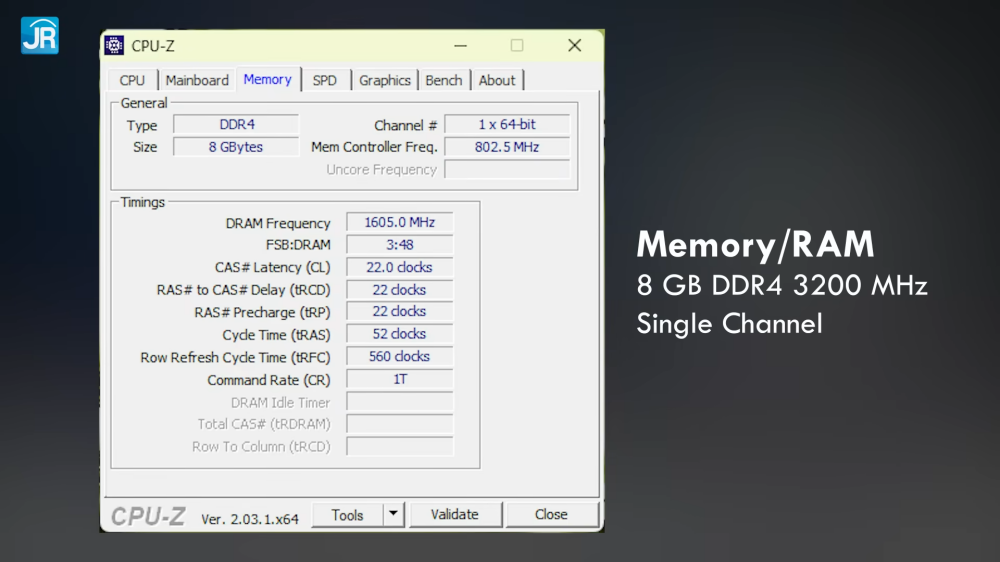
Task: Select the Memory tab
Action: coord(267,79)
